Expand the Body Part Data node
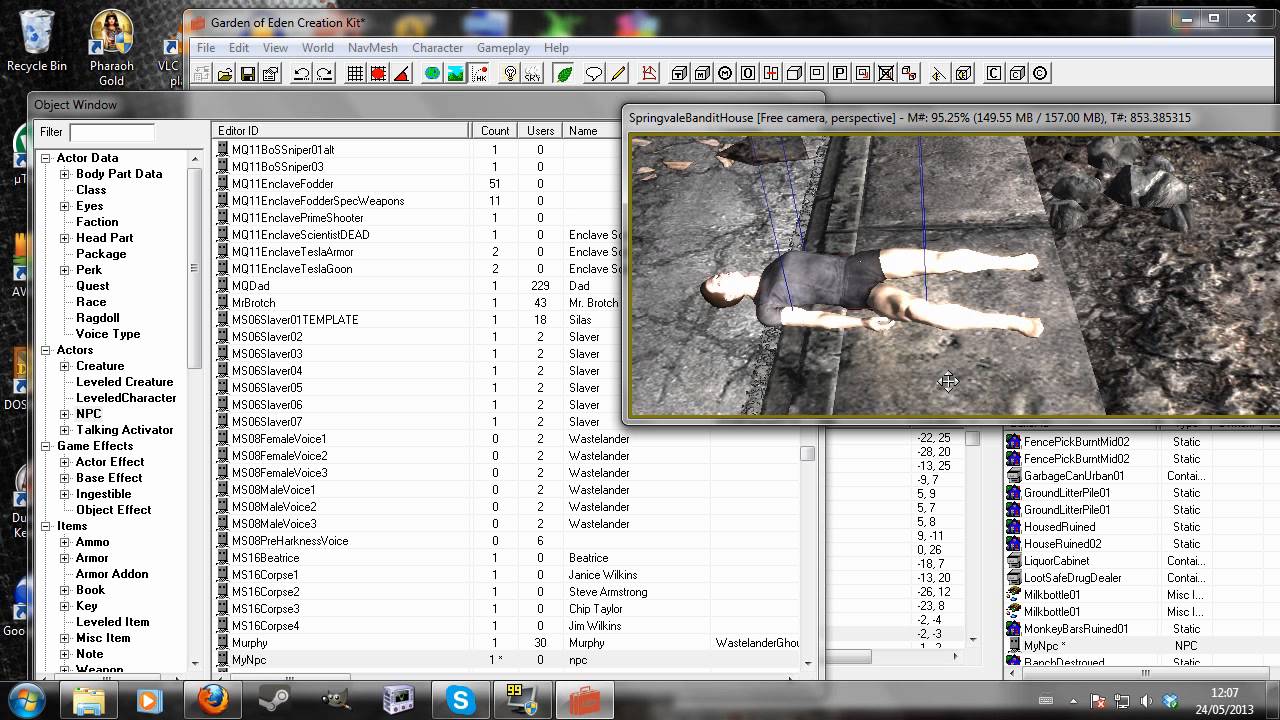The width and height of the screenshot is (1280, 720). tap(65, 174)
